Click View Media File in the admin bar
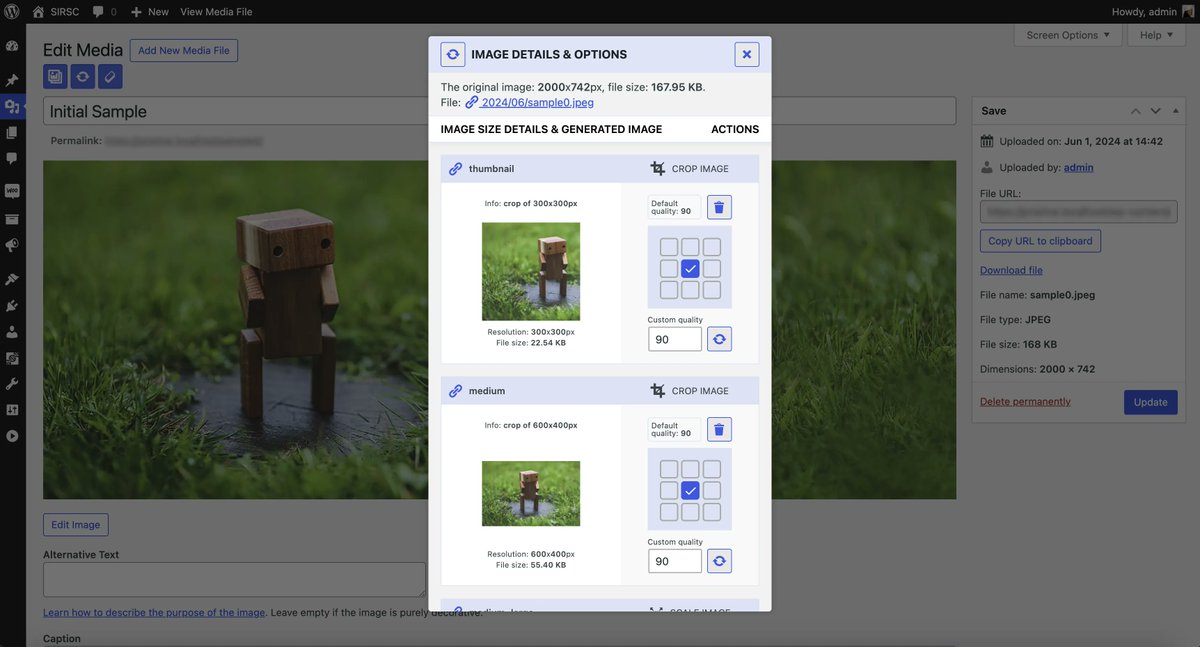This screenshot has width=1200, height=647. click(x=214, y=11)
